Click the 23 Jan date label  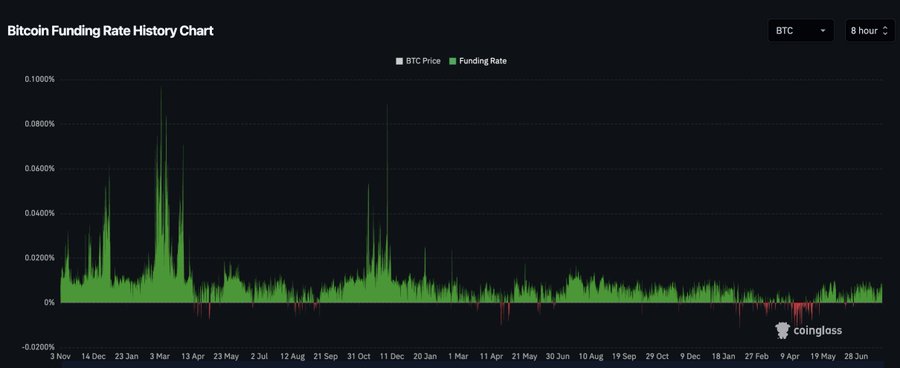point(127,357)
